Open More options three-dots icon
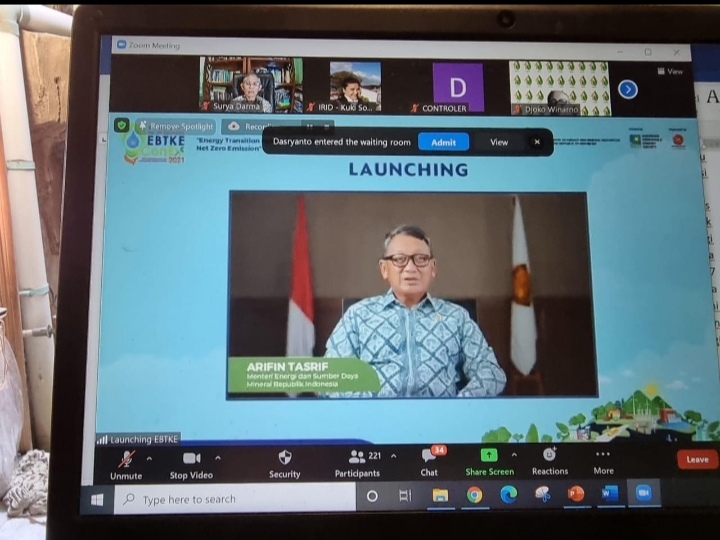The width and height of the screenshot is (720, 540). [602, 454]
